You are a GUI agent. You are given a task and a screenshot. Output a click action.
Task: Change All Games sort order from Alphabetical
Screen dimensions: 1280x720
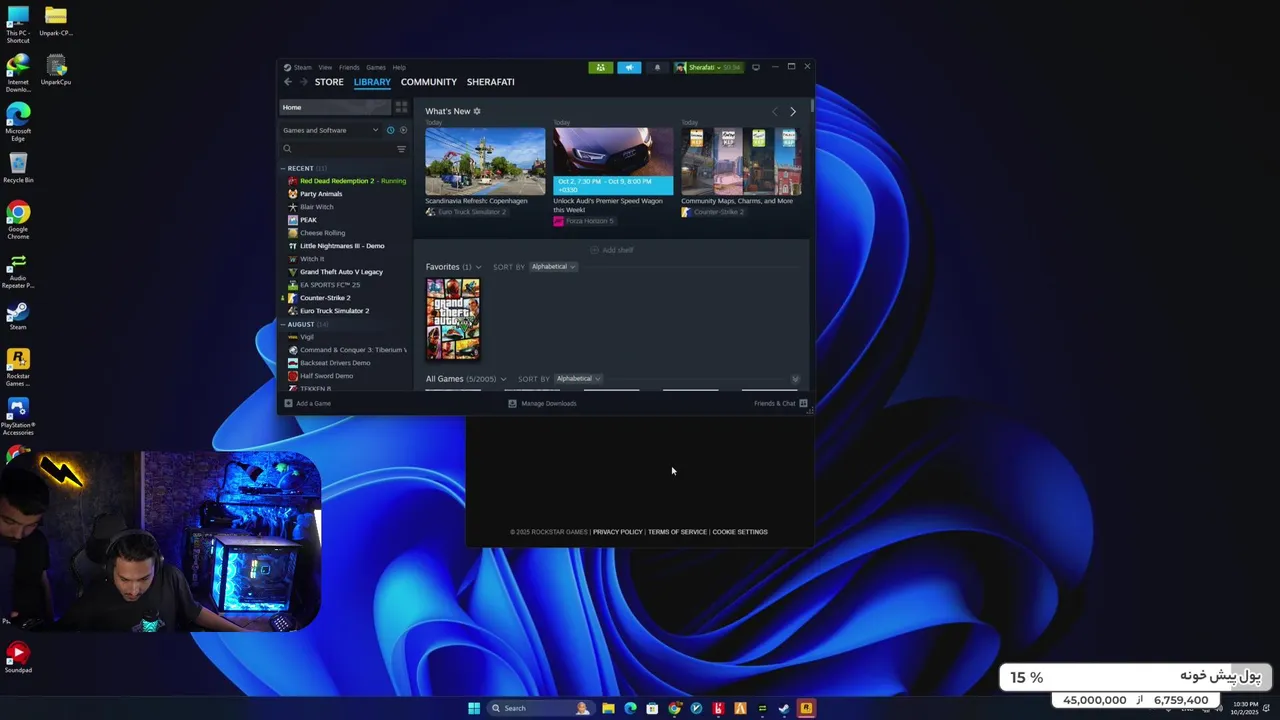click(x=578, y=379)
